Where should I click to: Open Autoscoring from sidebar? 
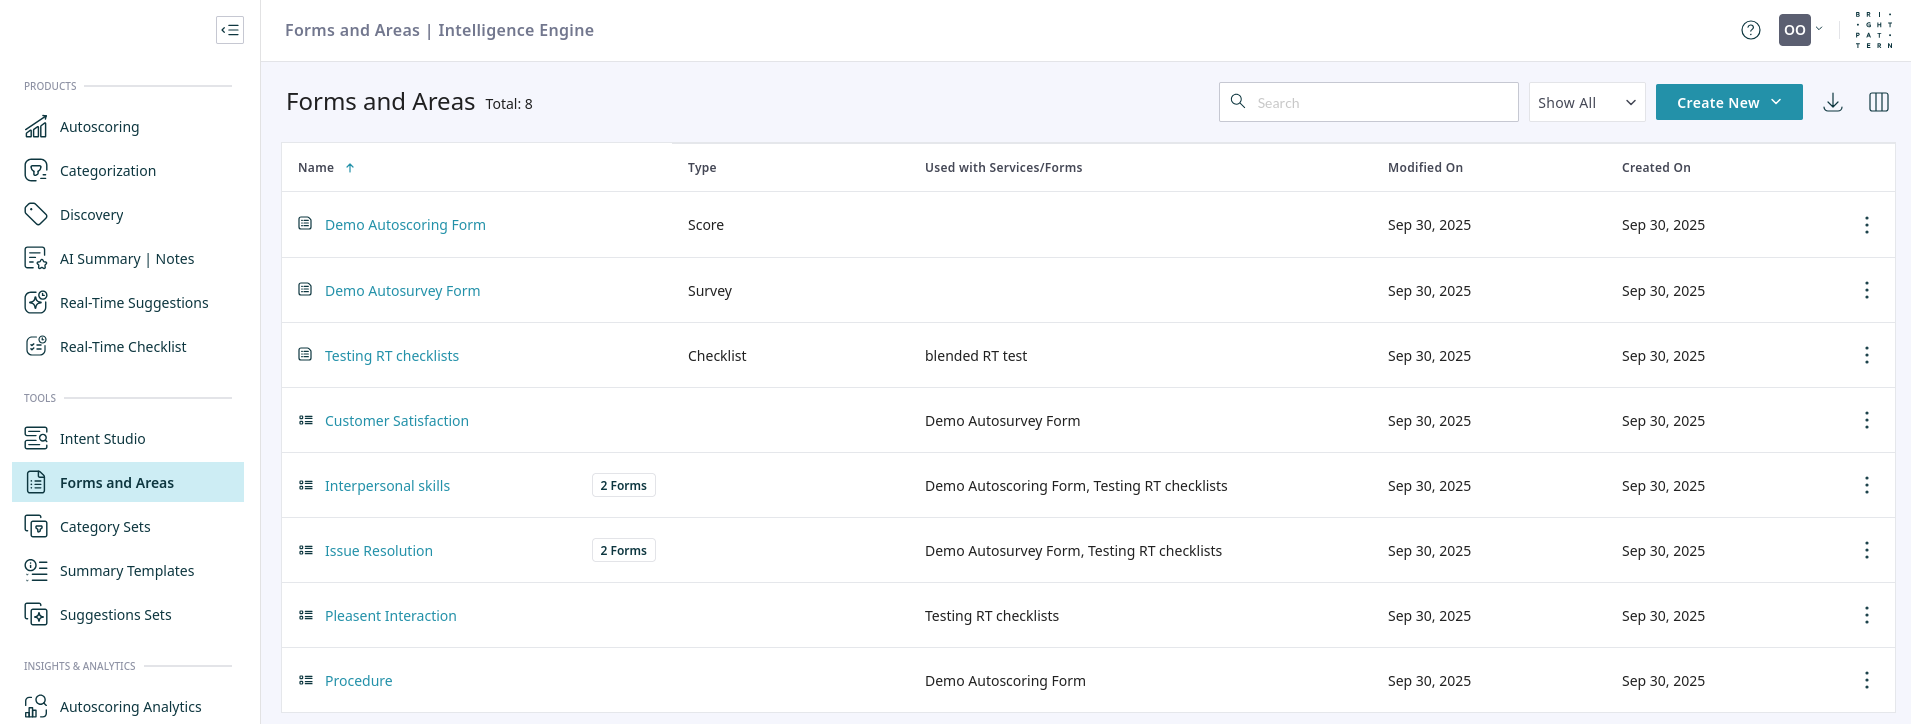99,127
